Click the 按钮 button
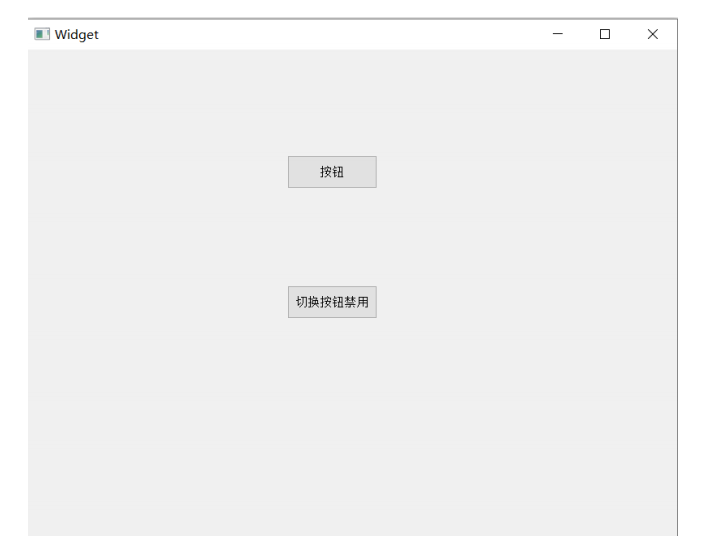The width and height of the screenshot is (706, 554). click(x=332, y=172)
